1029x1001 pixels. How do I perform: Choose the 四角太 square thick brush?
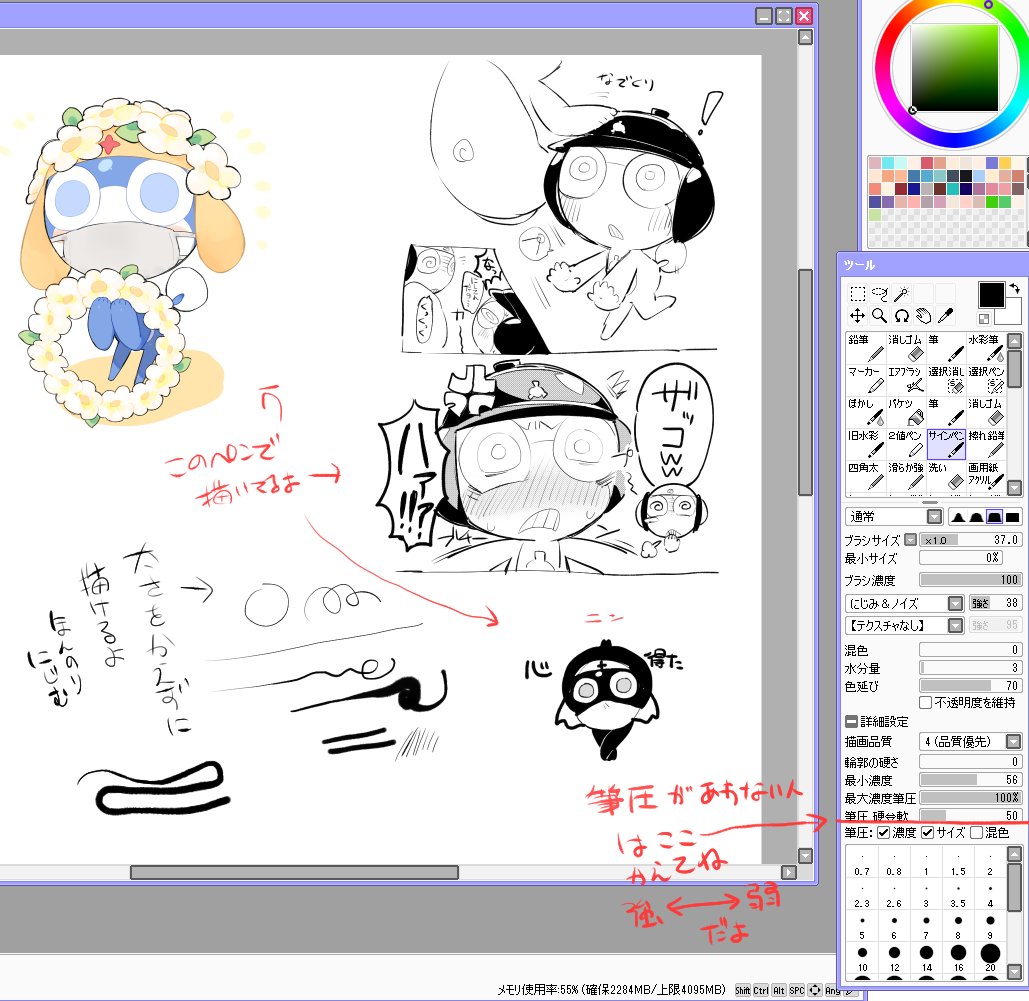(x=866, y=476)
